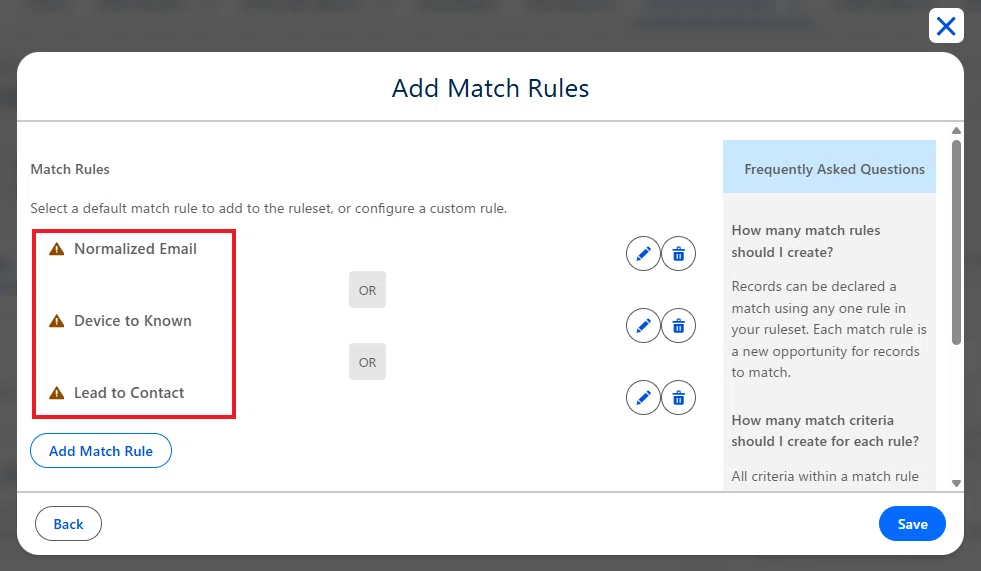Image resolution: width=981 pixels, height=571 pixels.
Task: Click the Add Match Rule button
Action: click(101, 451)
